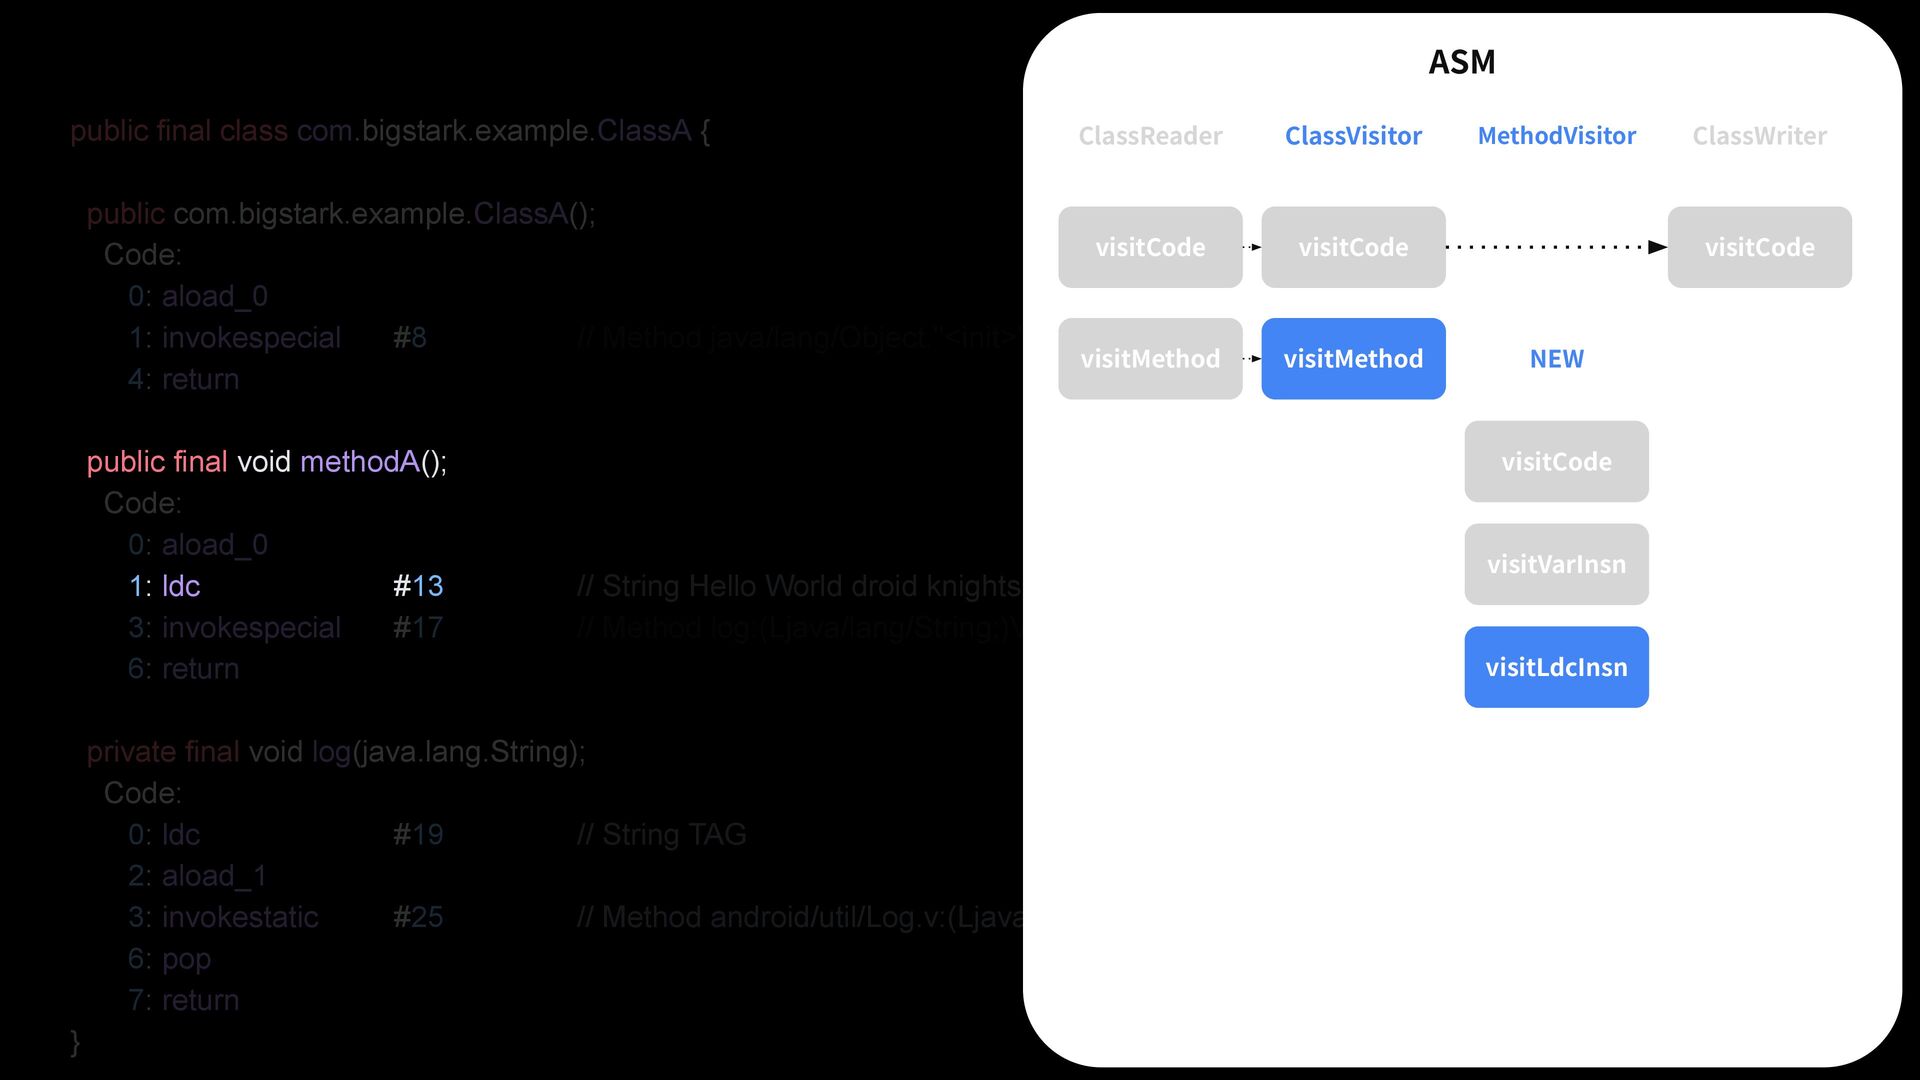Click the ASM title text
Viewport: 1920px width, 1080px height.
pos(1461,62)
